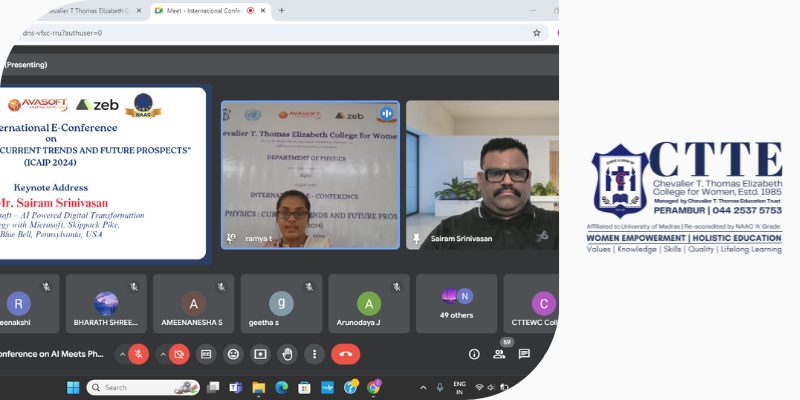This screenshot has height=400, width=800.
Task: Open a new browser tab
Action: click(x=281, y=10)
